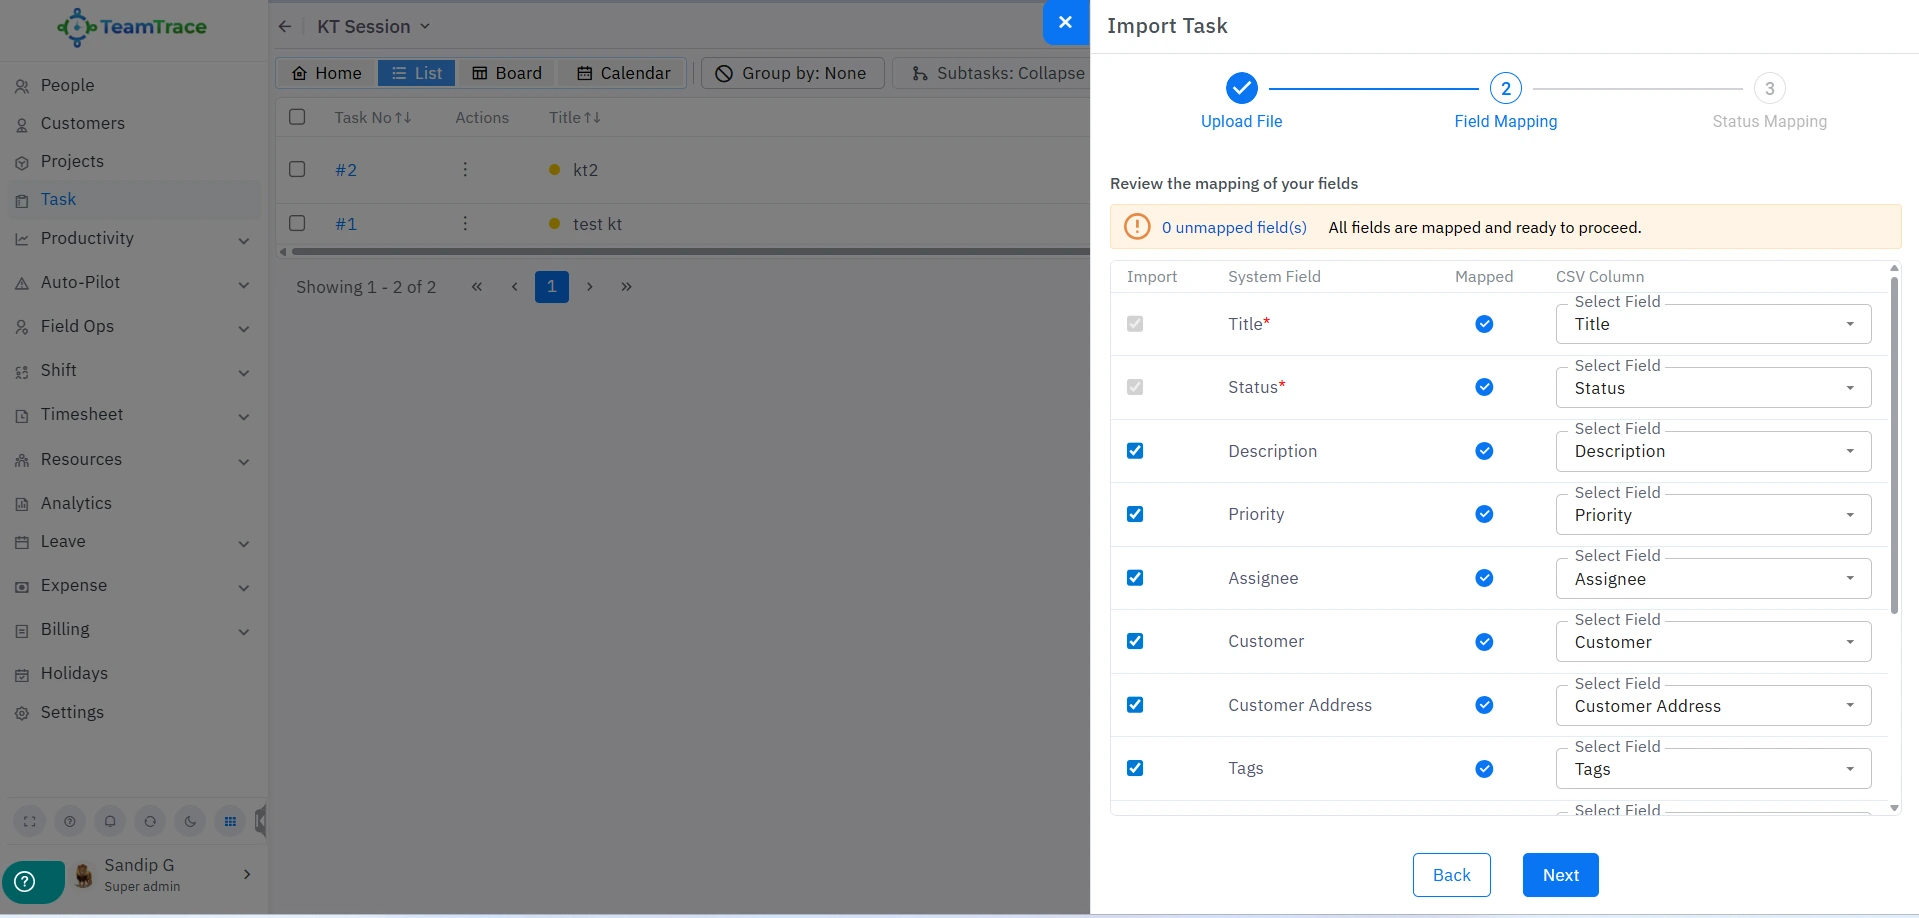Open the Priority CSV column dropdown
This screenshot has height=918, width=1919.
tap(1712, 515)
